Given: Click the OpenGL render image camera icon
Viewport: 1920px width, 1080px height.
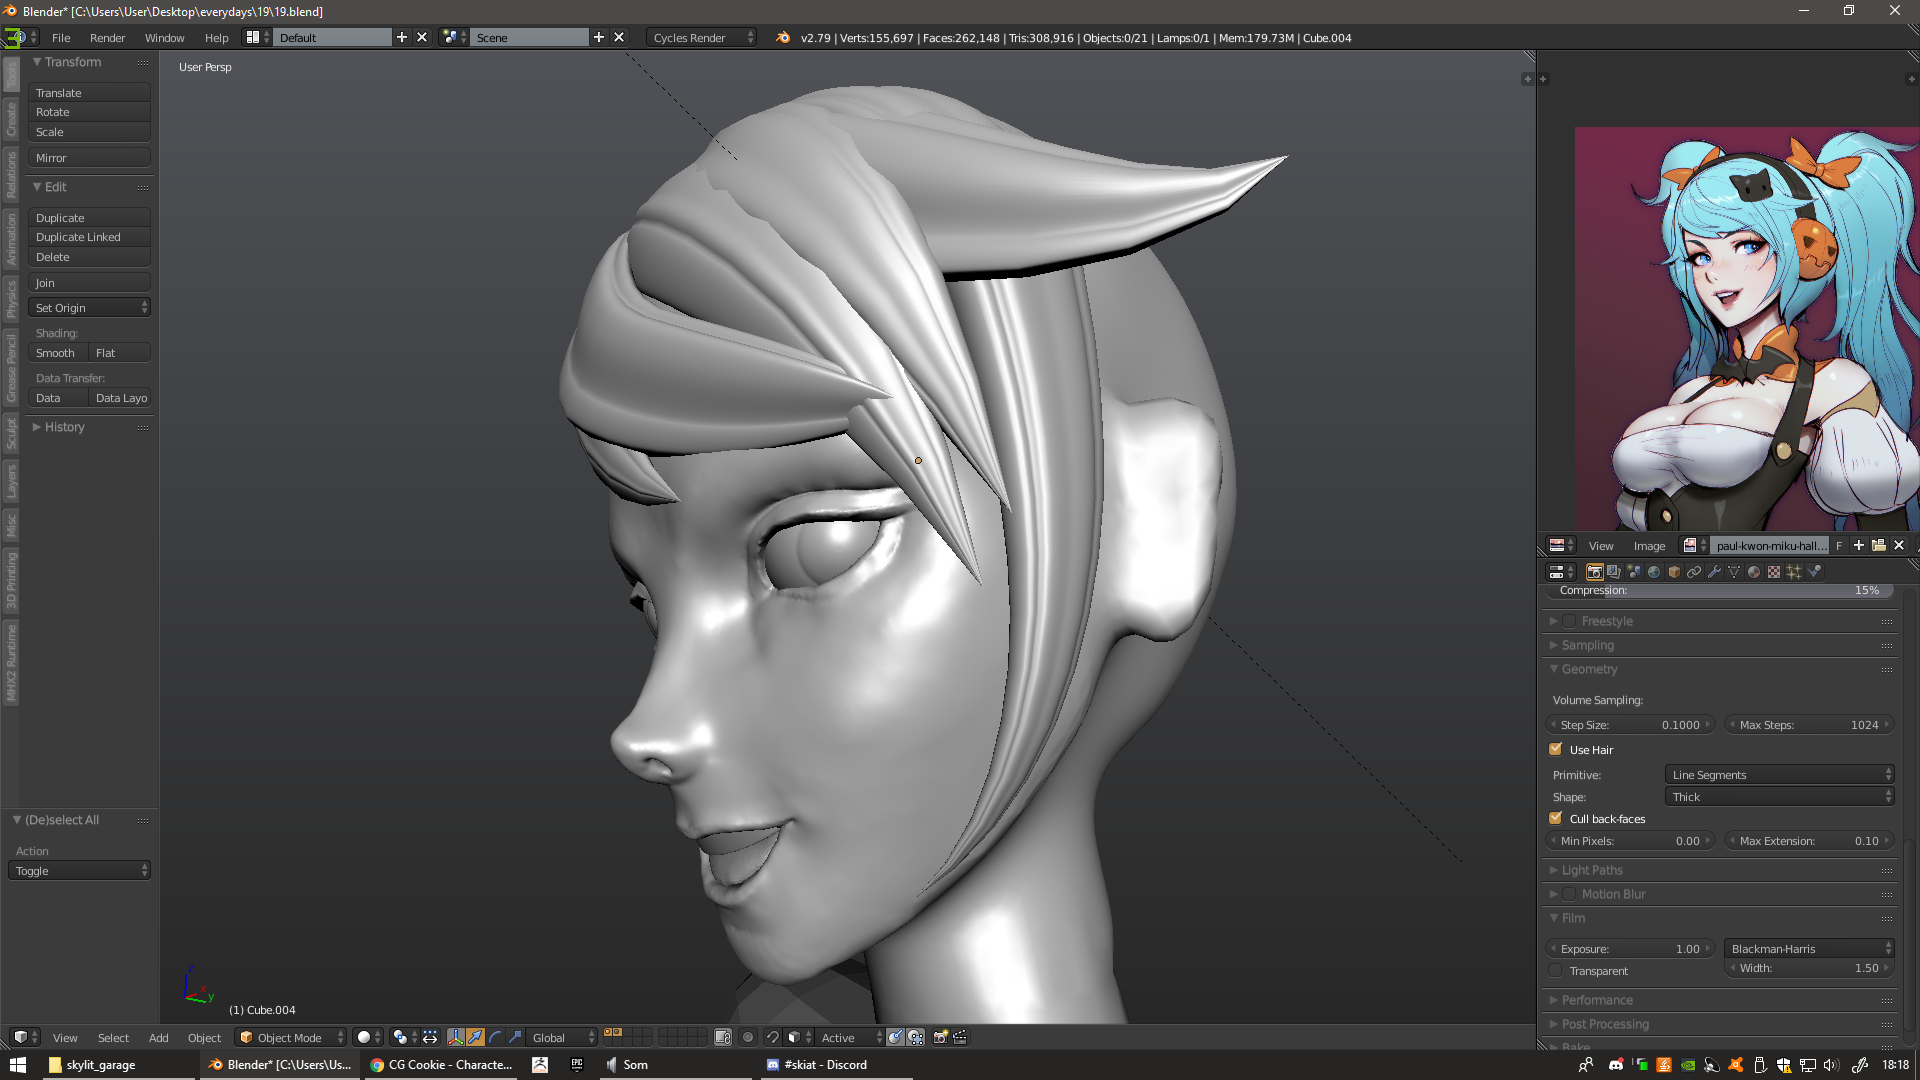Looking at the screenshot, I should pyautogui.click(x=940, y=1037).
